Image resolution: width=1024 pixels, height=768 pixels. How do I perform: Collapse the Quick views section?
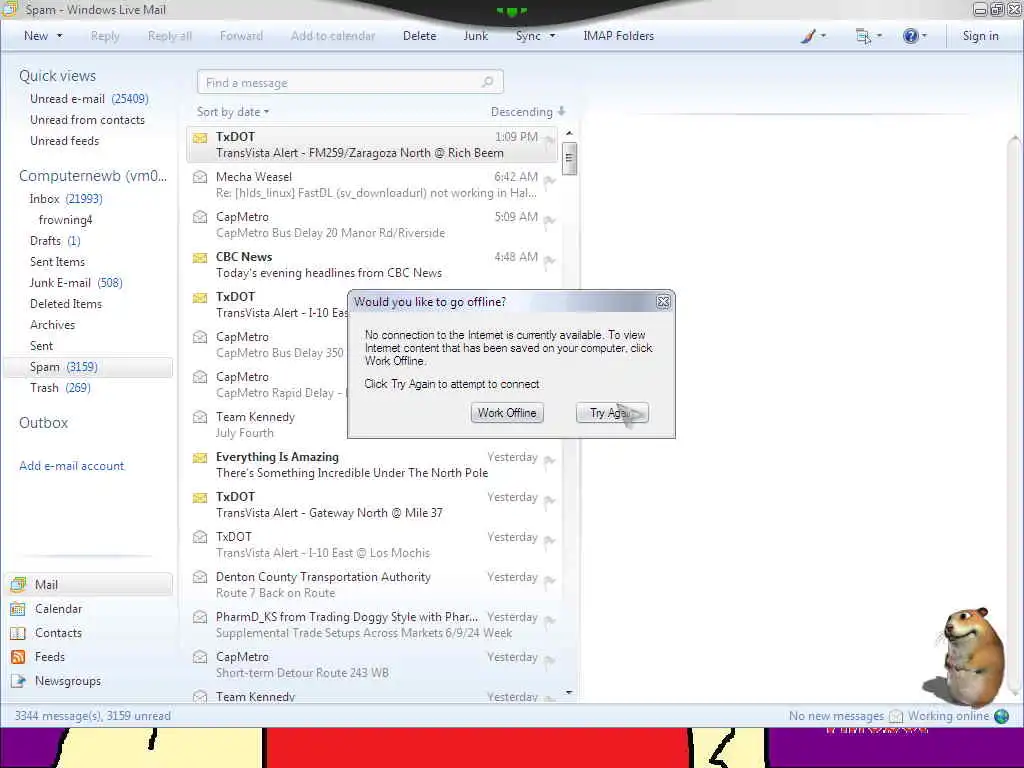(x=57, y=76)
